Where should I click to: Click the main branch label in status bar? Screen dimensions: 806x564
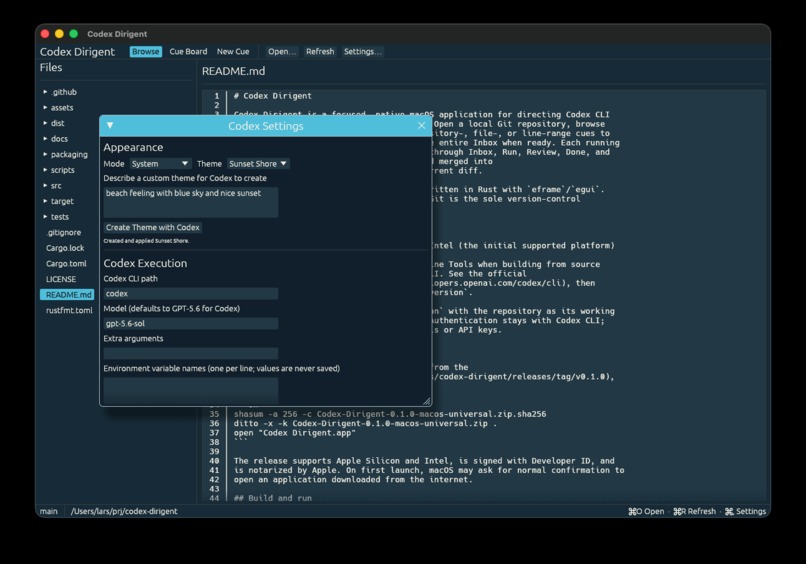point(49,511)
